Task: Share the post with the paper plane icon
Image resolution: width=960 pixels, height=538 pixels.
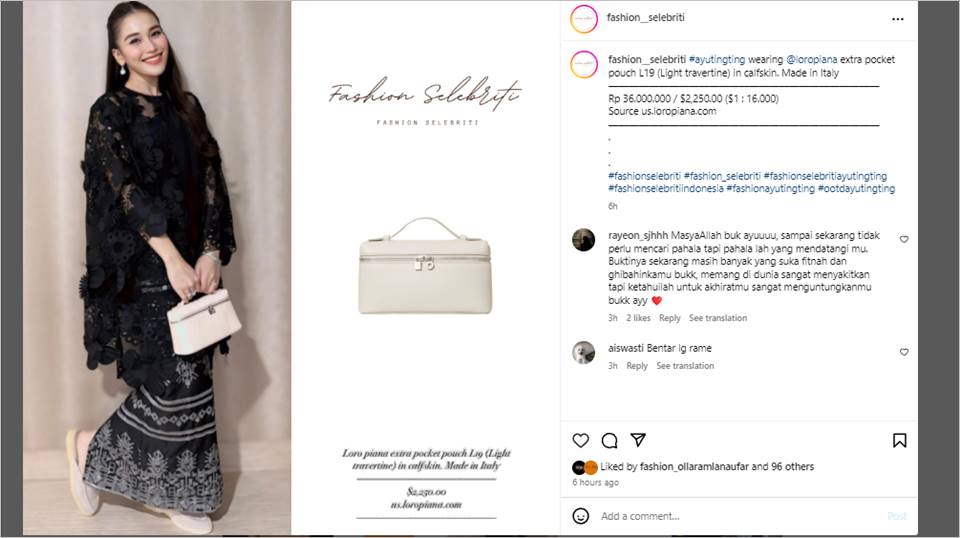Action: click(638, 439)
